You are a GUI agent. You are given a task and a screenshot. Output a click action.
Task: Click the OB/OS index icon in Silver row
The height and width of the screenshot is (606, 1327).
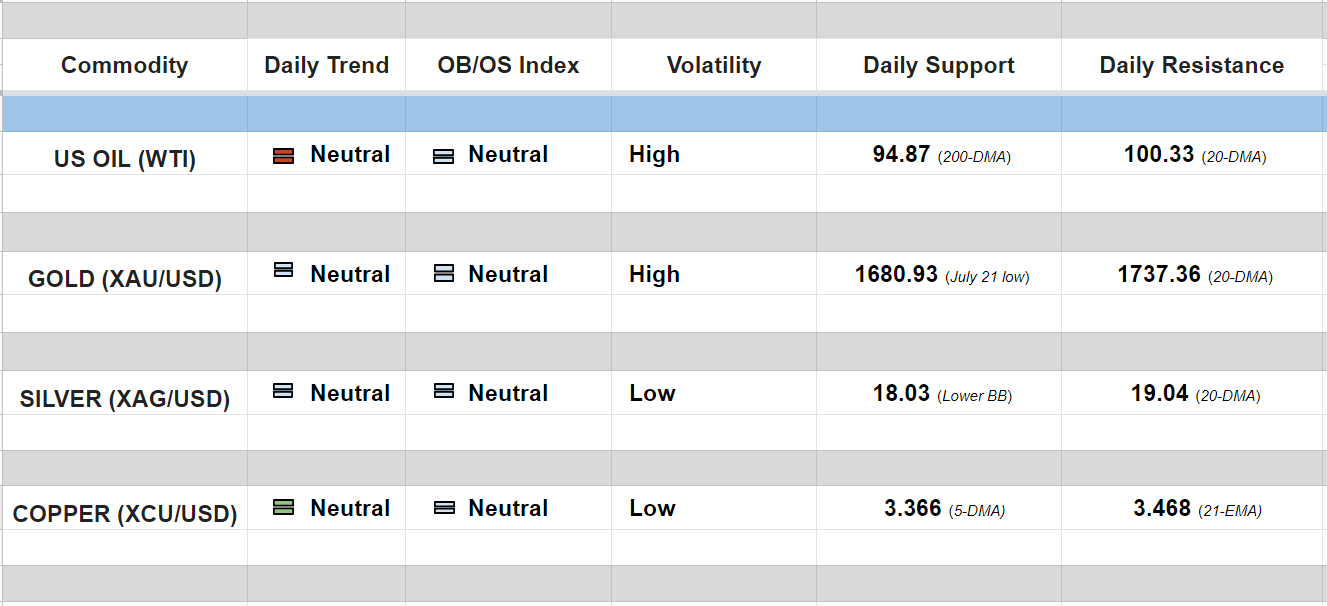coord(443,391)
